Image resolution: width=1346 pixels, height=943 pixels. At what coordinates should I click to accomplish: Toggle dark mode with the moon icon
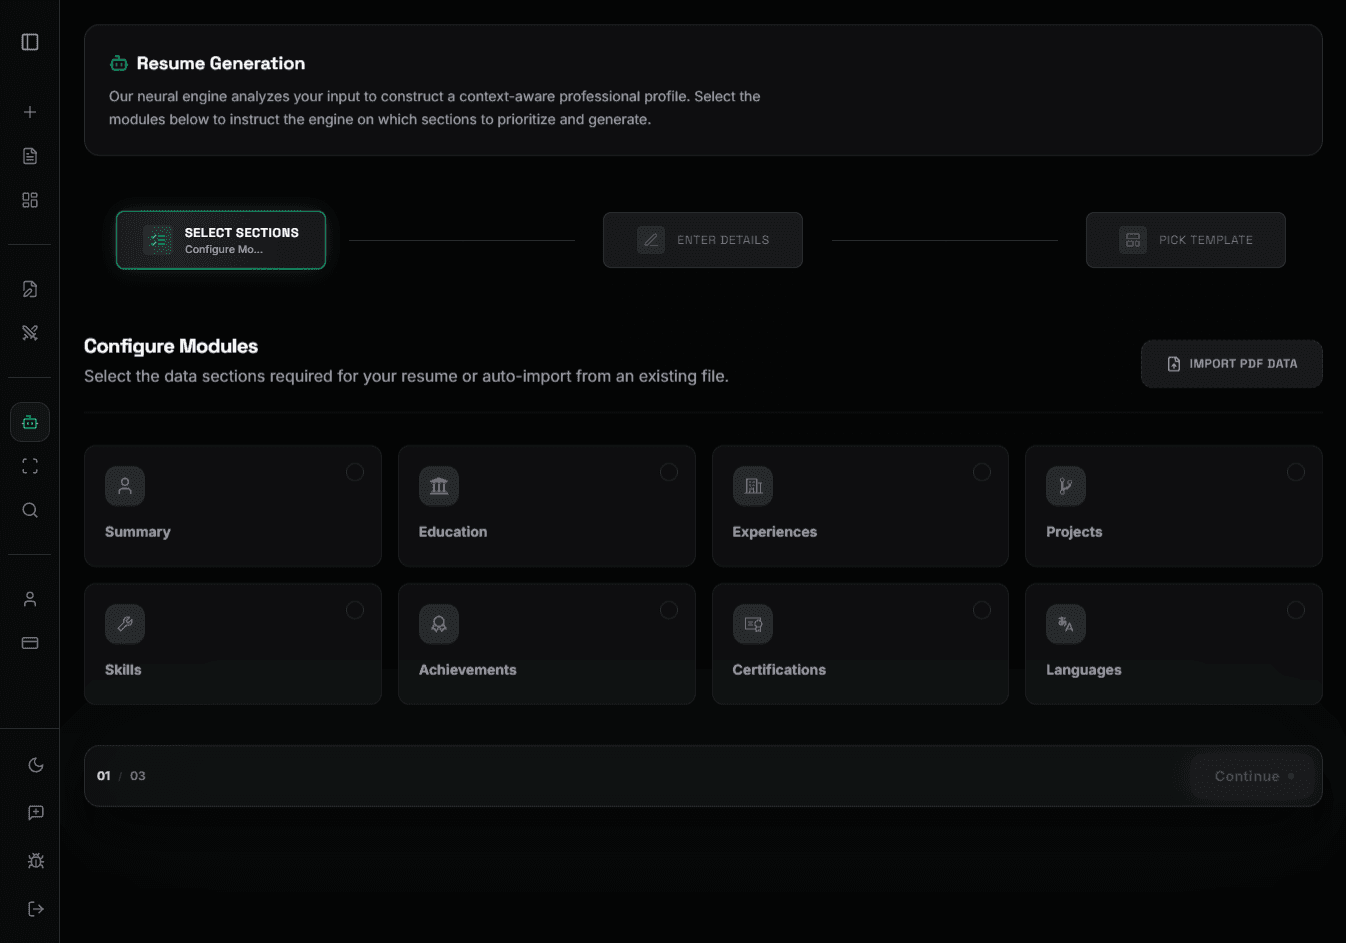pos(35,764)
